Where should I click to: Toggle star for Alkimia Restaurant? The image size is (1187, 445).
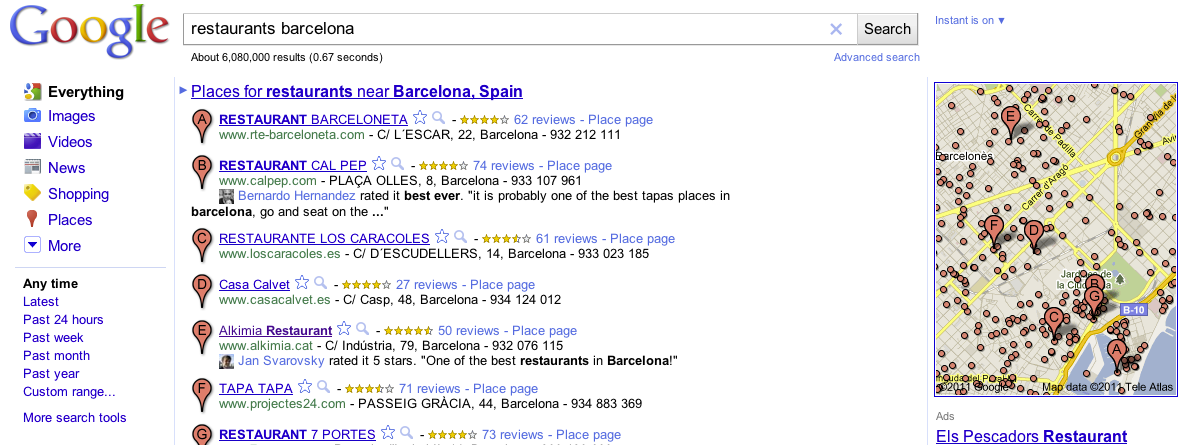pyautogui.click(x=344, y=329)
